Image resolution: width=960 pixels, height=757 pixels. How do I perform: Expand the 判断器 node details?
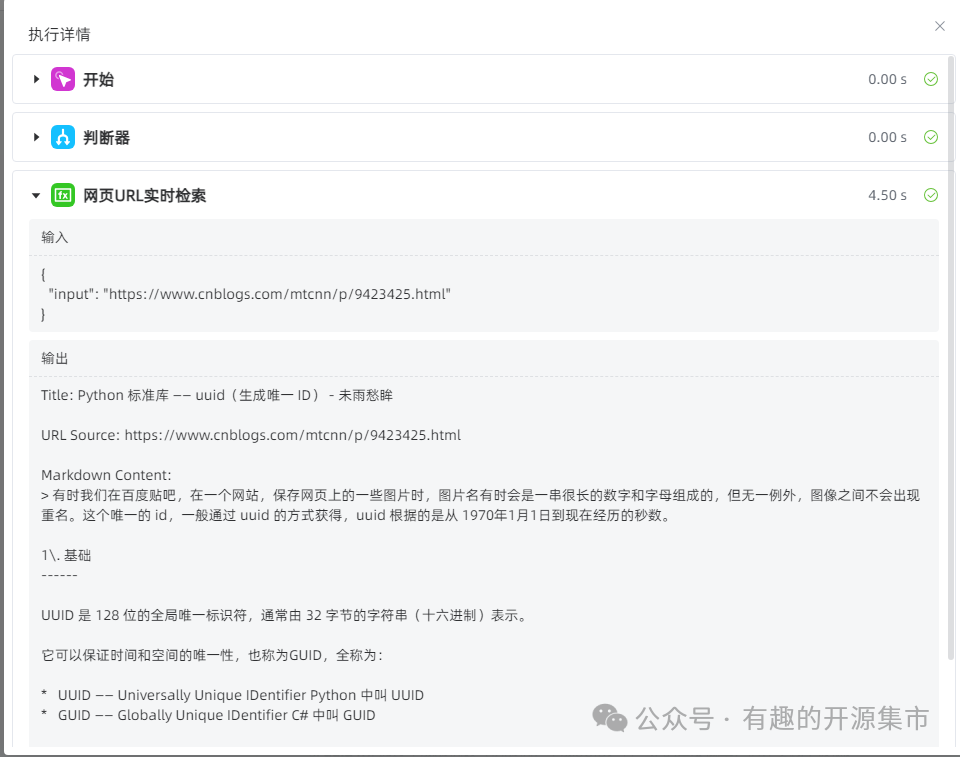37,137
